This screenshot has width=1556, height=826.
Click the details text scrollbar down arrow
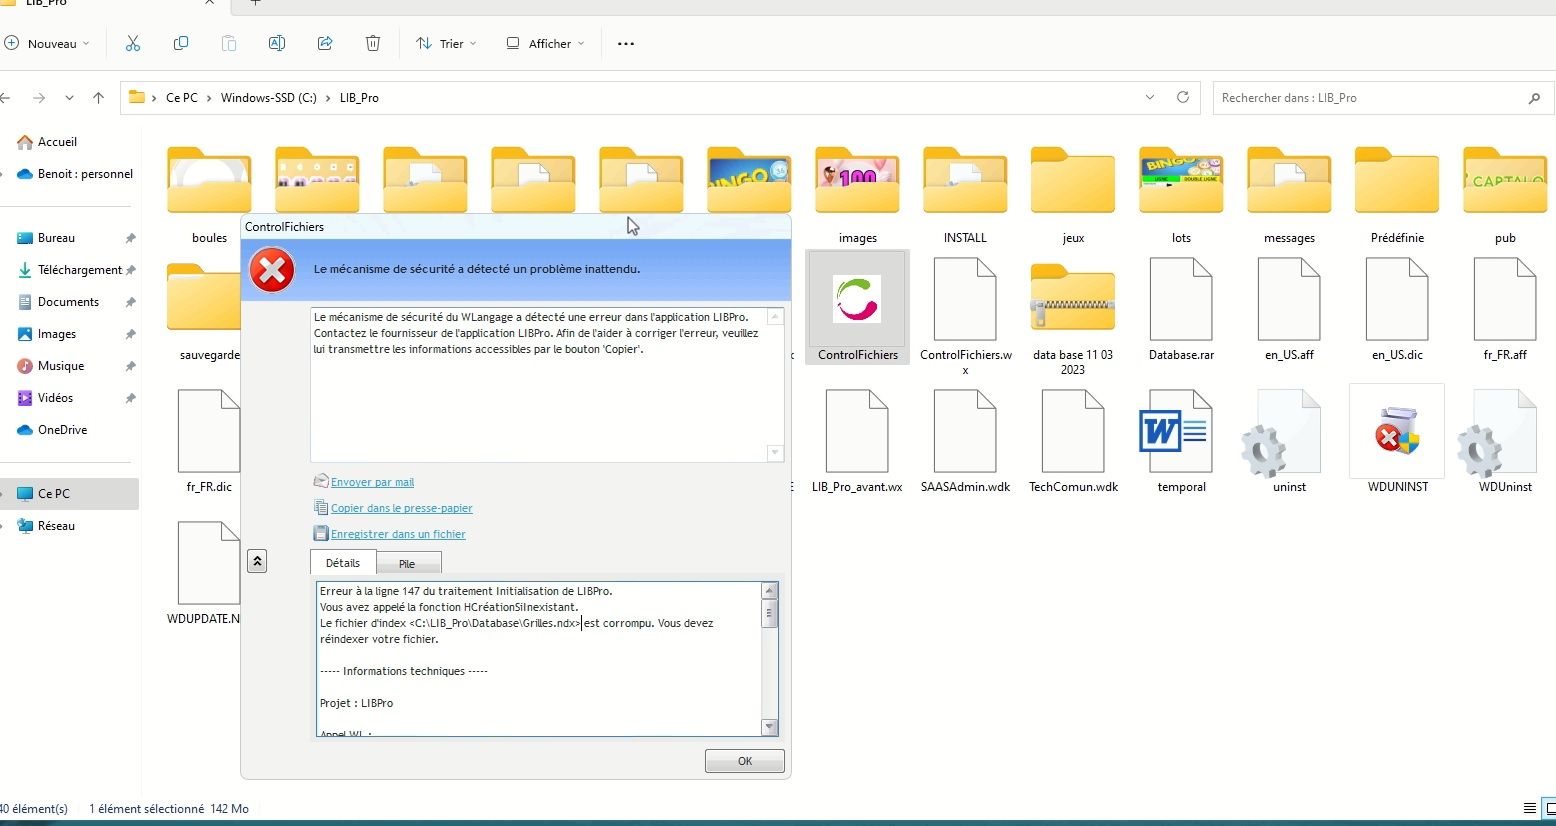tap(769, 727)
